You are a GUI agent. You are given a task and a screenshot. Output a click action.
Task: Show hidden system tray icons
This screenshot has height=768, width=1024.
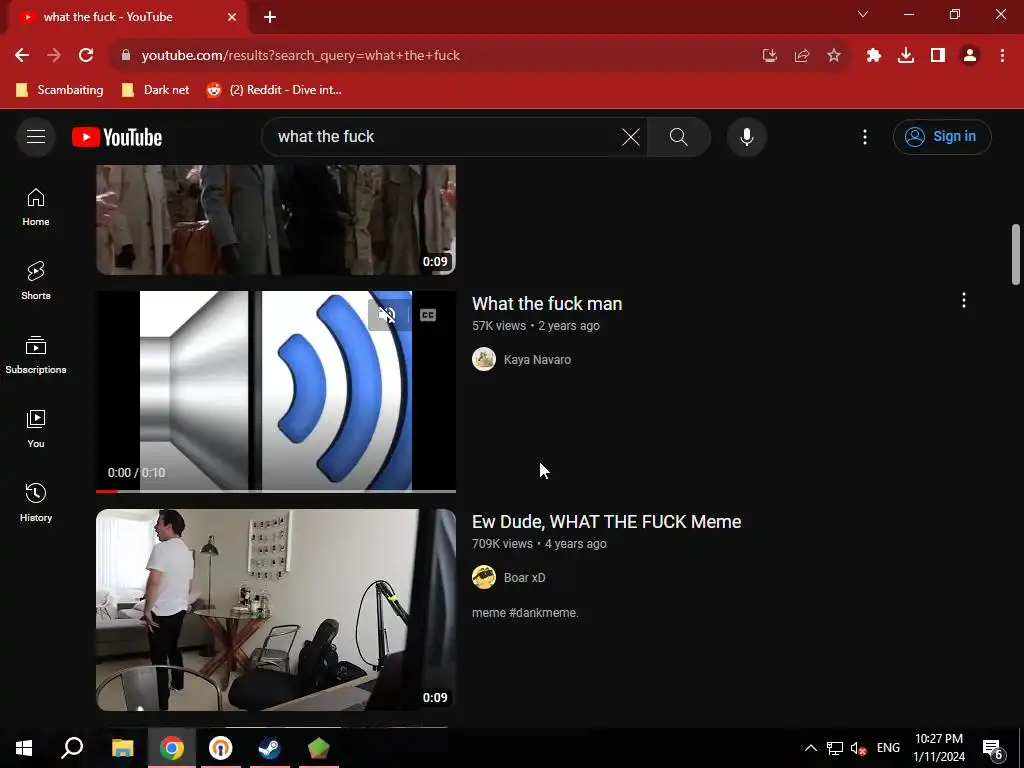pos(810,748)
